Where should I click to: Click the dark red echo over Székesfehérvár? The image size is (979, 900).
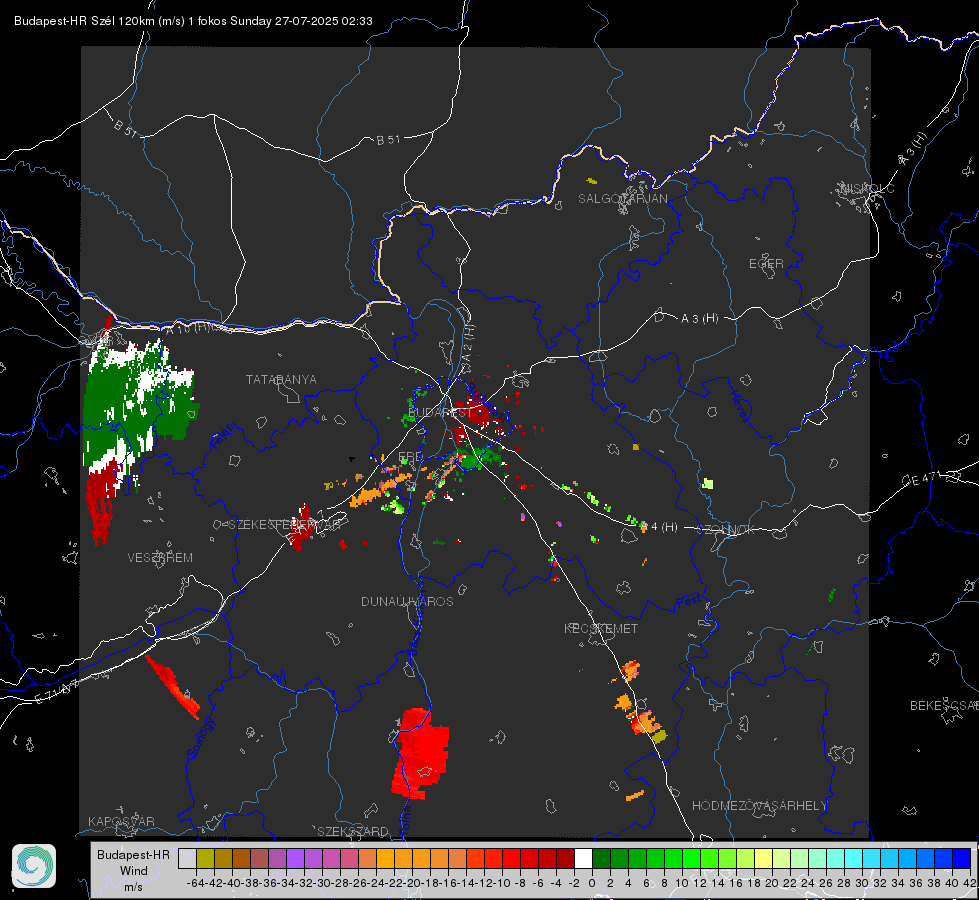(301, 527)
